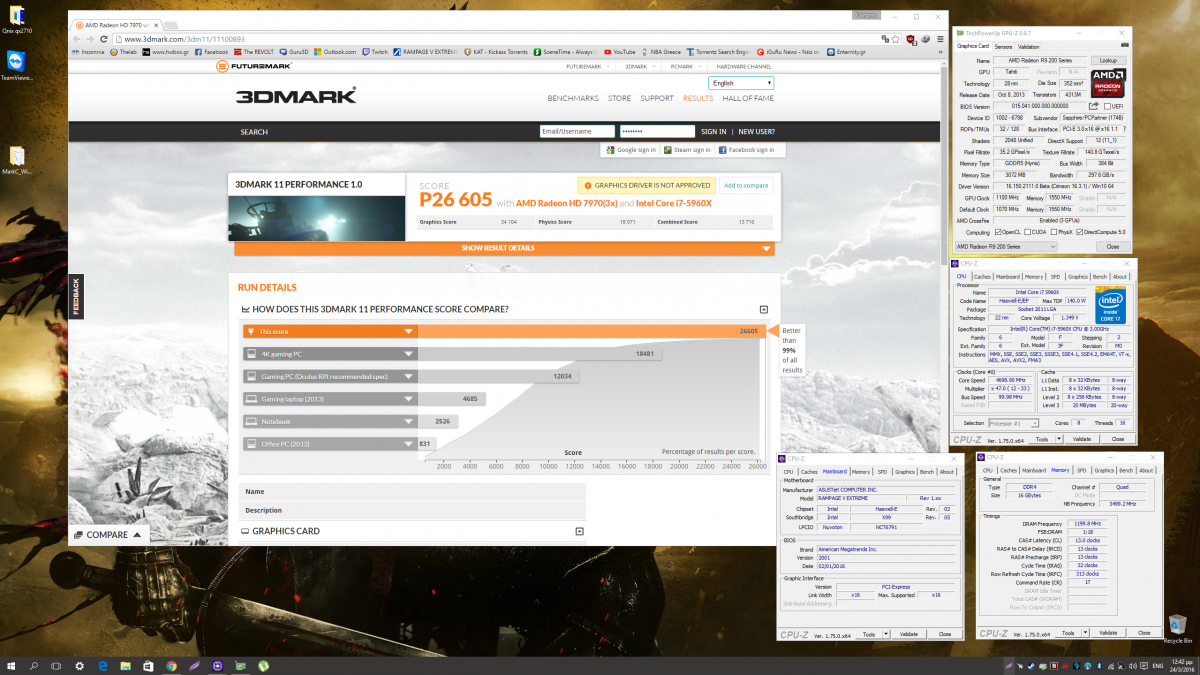Click the 4K gaming PC bar
This screenshot has height=675, width=1200.
point(451,354)
